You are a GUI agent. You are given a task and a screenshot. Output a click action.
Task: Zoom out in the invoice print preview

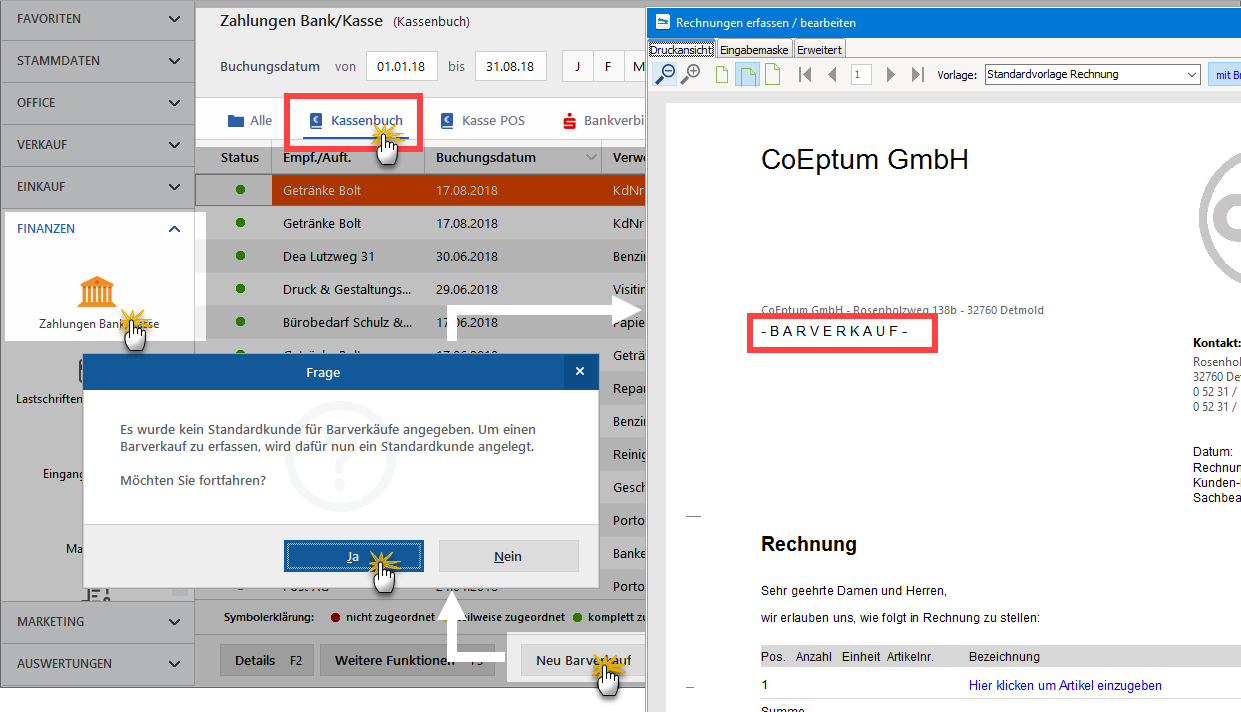(665, 74)
